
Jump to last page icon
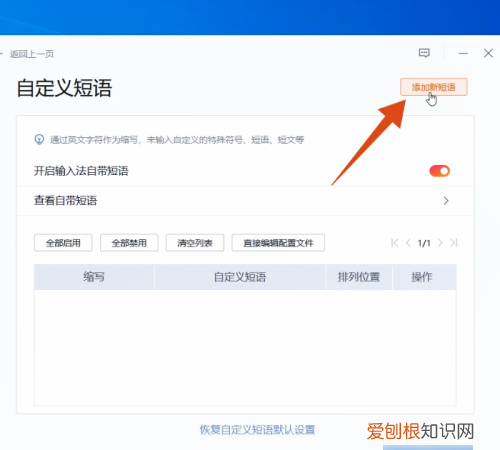coord(454,243)
